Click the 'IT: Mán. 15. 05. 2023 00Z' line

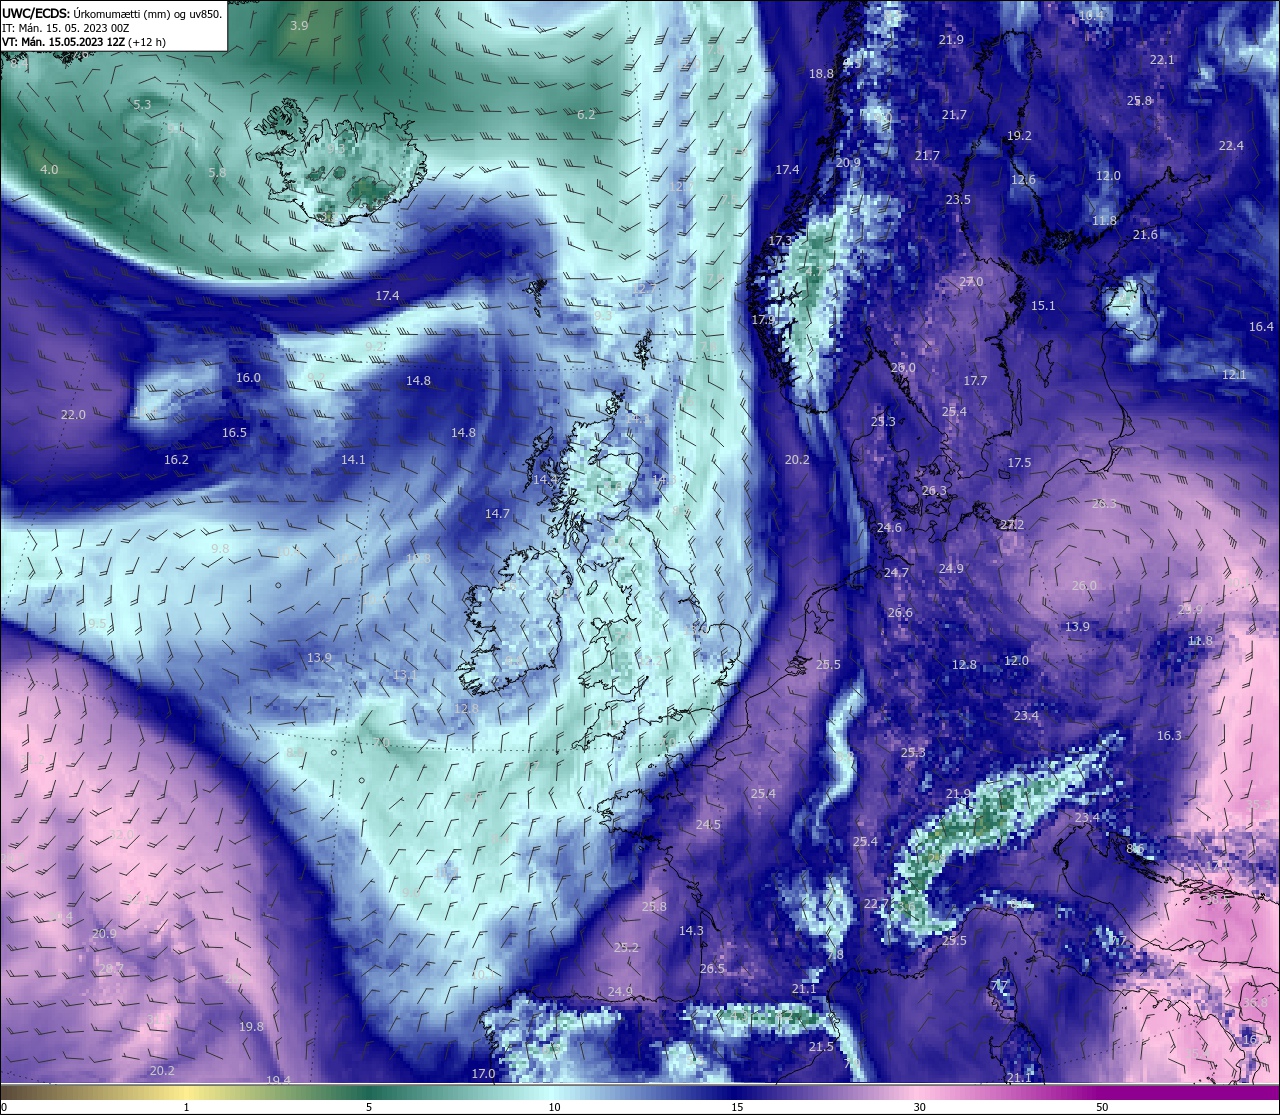tap(65, 28)
